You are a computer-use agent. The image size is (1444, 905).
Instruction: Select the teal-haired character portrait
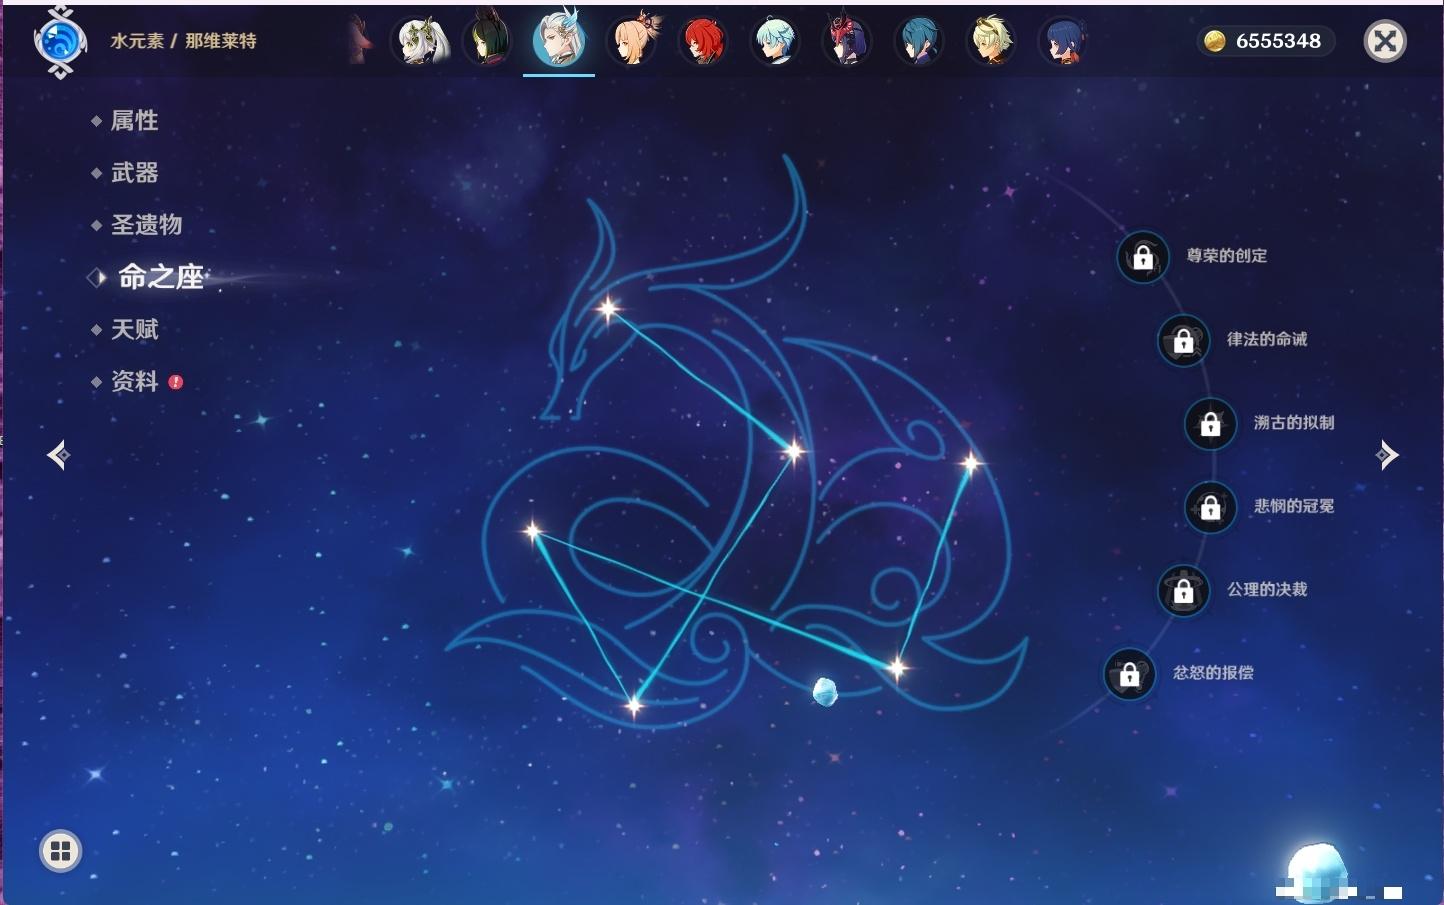coord(919,41)
